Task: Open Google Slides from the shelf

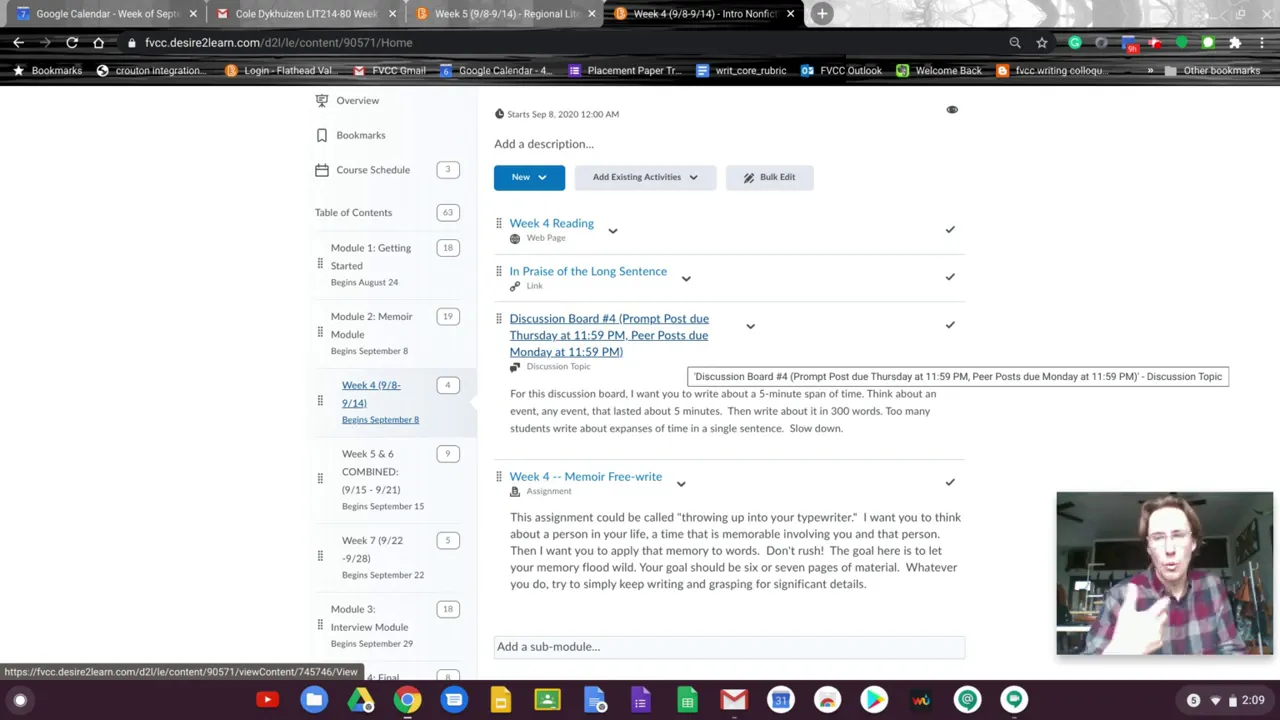Action: point(501,700)
